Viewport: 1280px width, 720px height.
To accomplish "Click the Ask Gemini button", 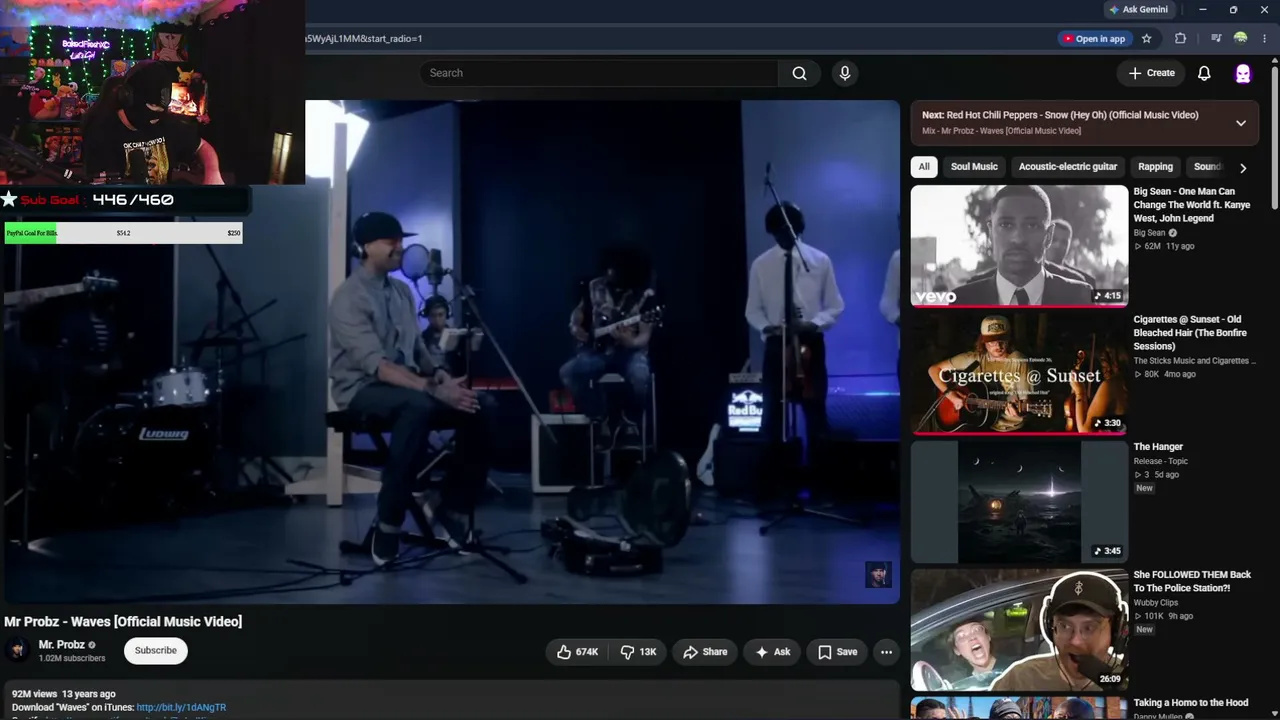I will pos(1138,10).
